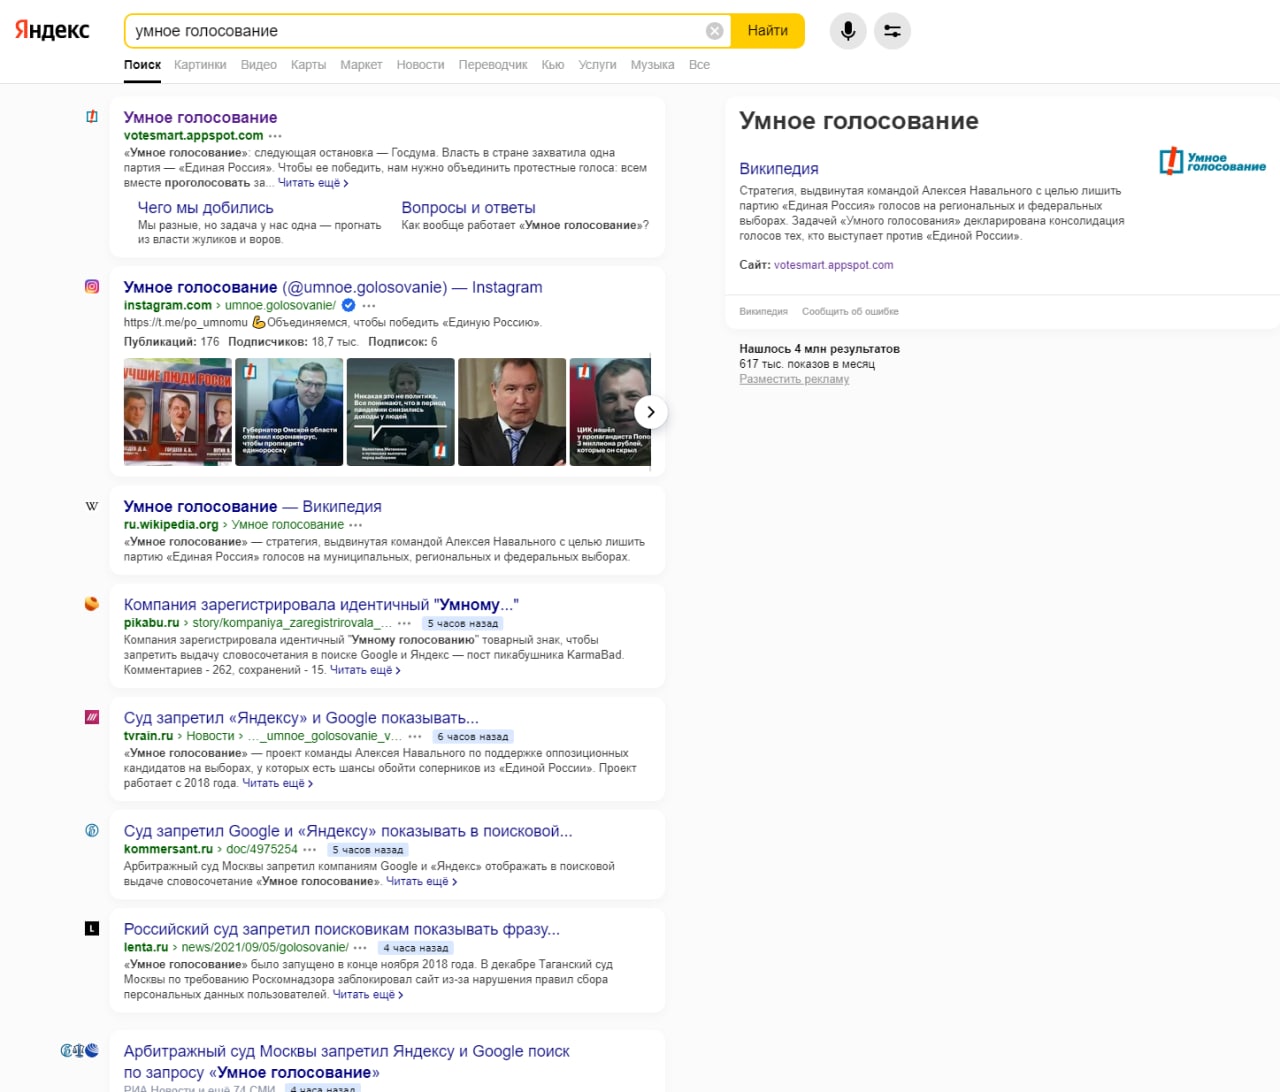Click the small Википедия source label in panel footer
This screenshot has height=1092, width=1280.
pyautogui.click(x=763, y=312)
